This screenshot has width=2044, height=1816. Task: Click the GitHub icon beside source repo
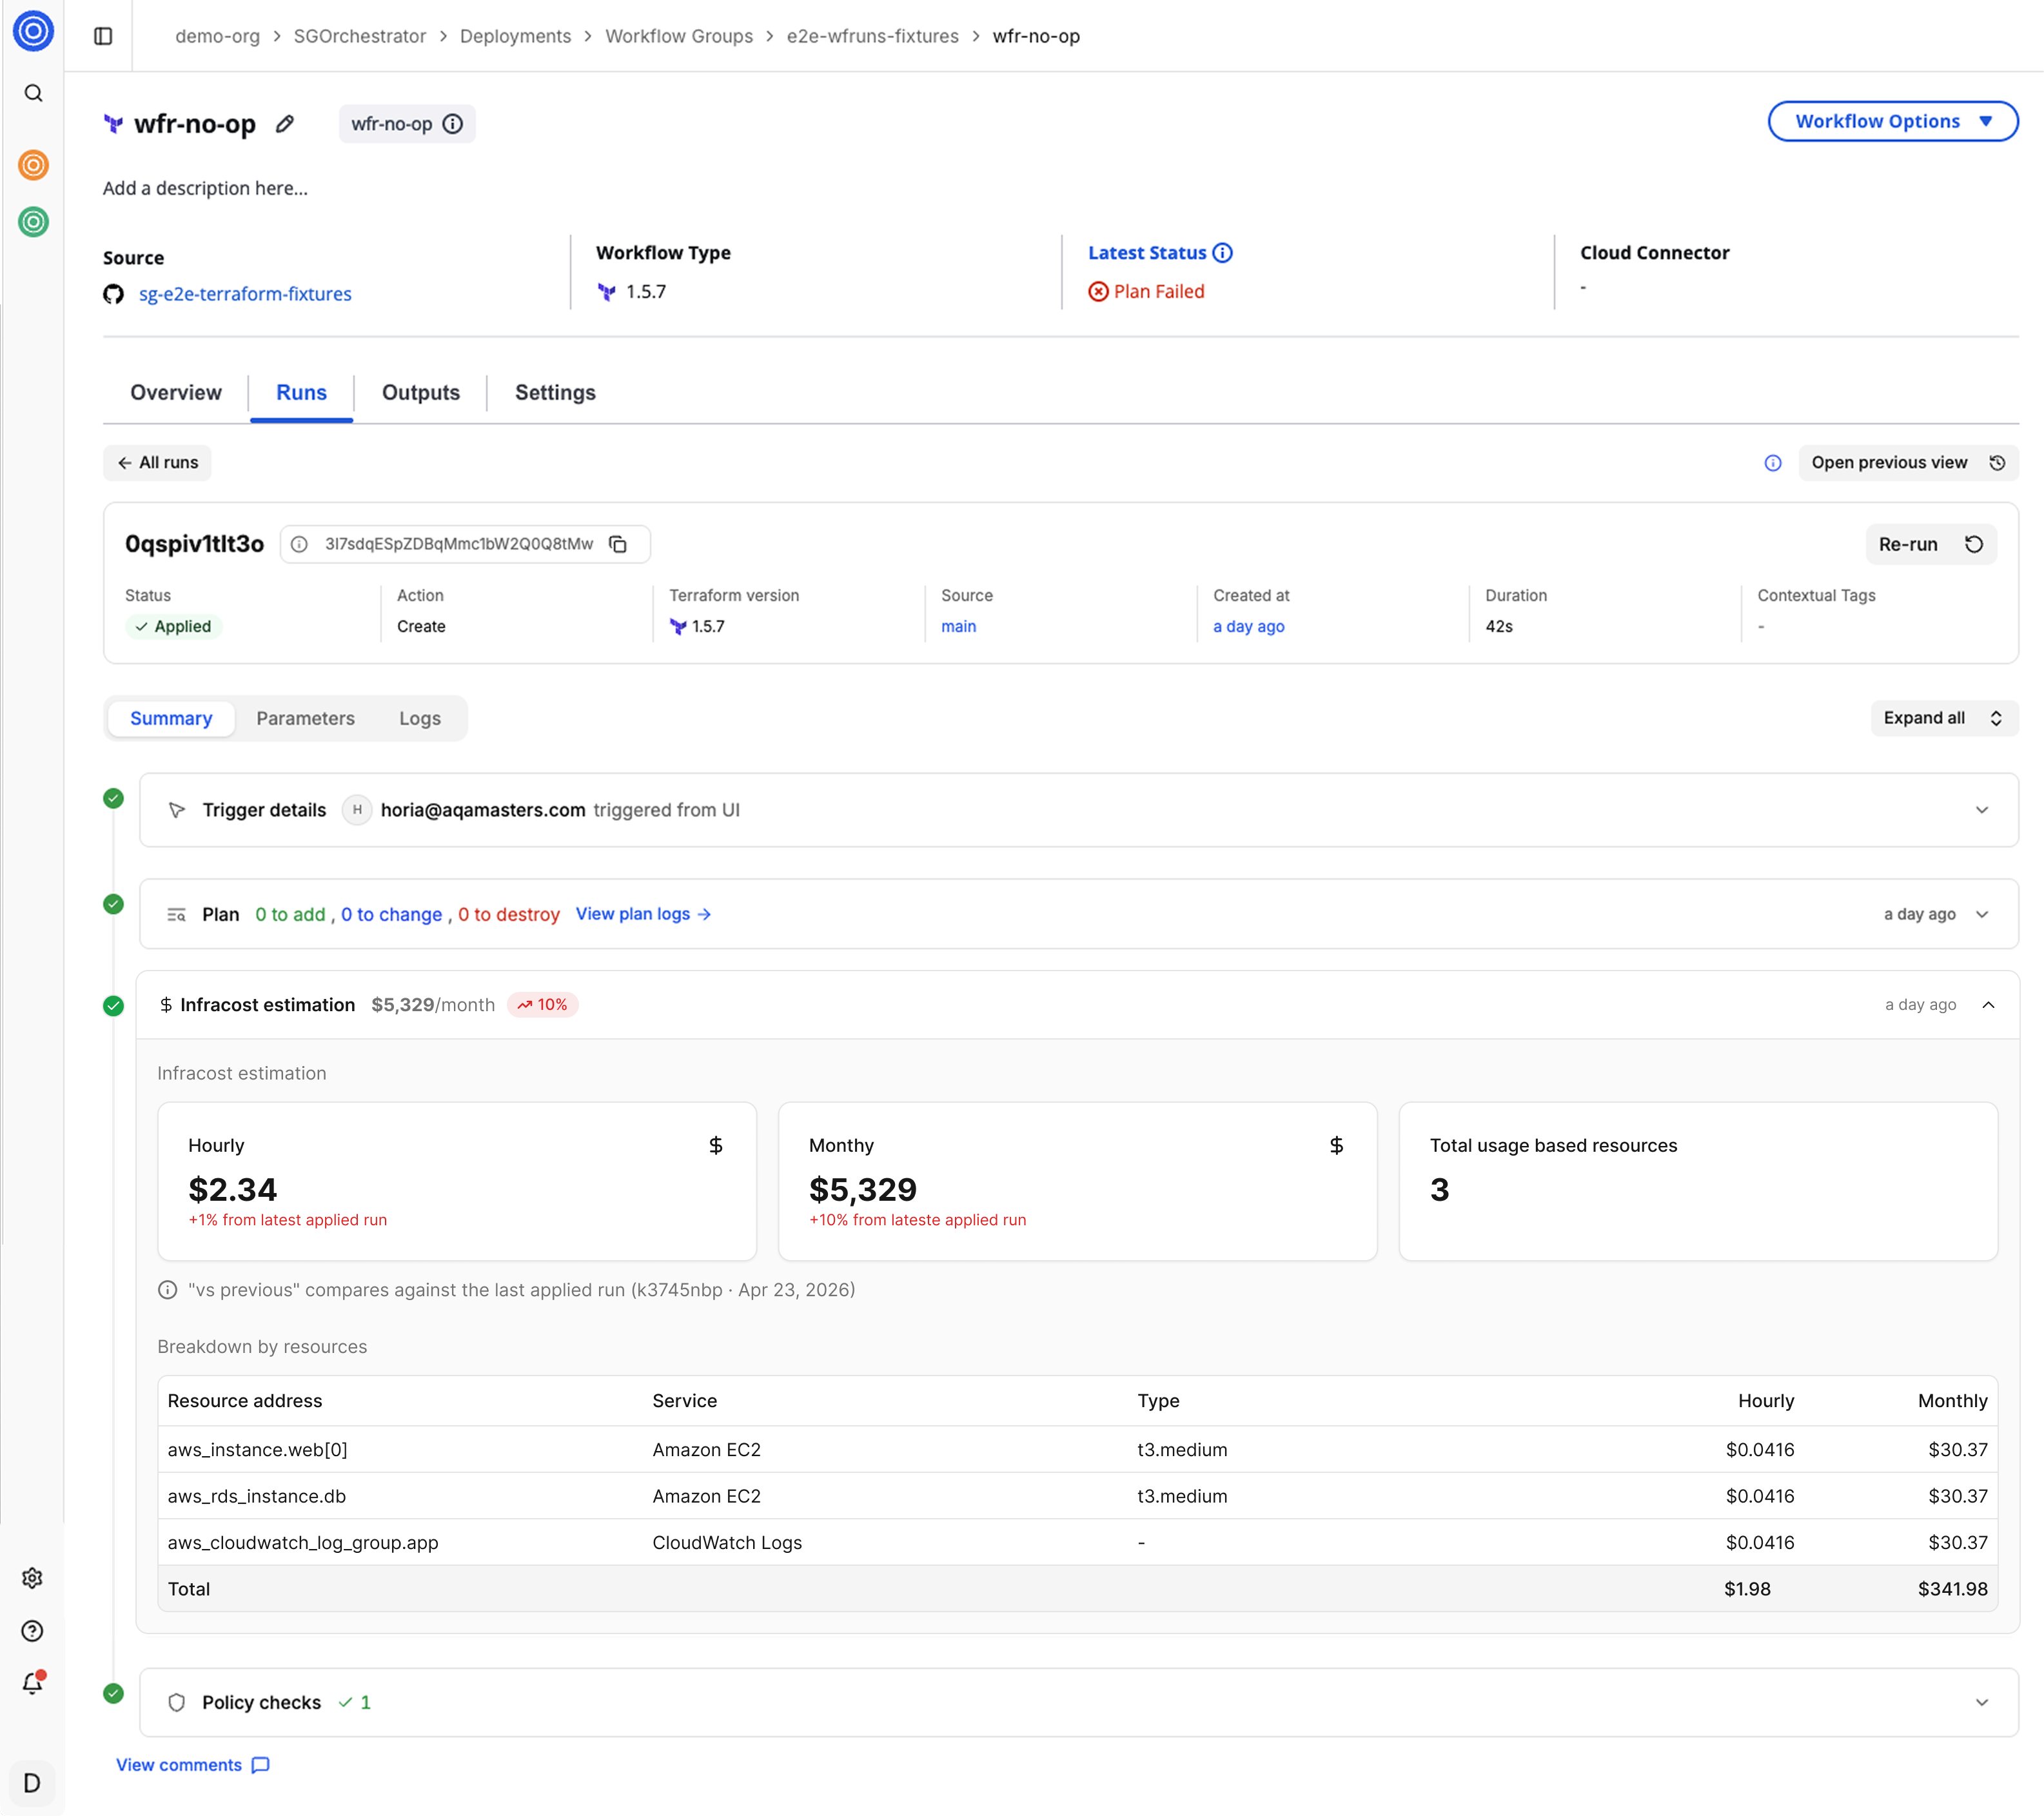tap(114, 294)
